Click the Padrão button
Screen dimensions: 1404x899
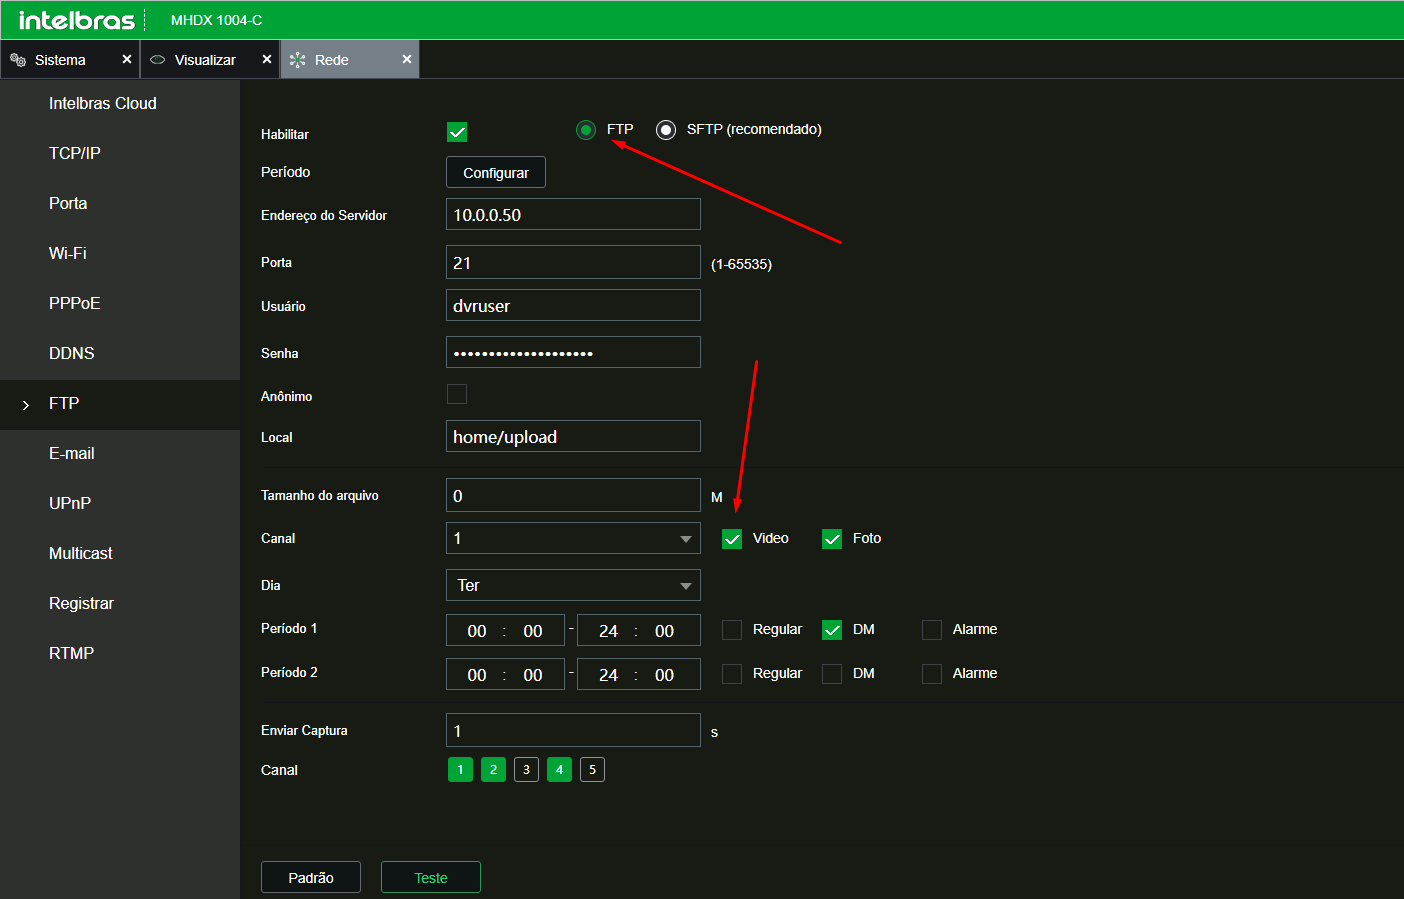point(311,877)
